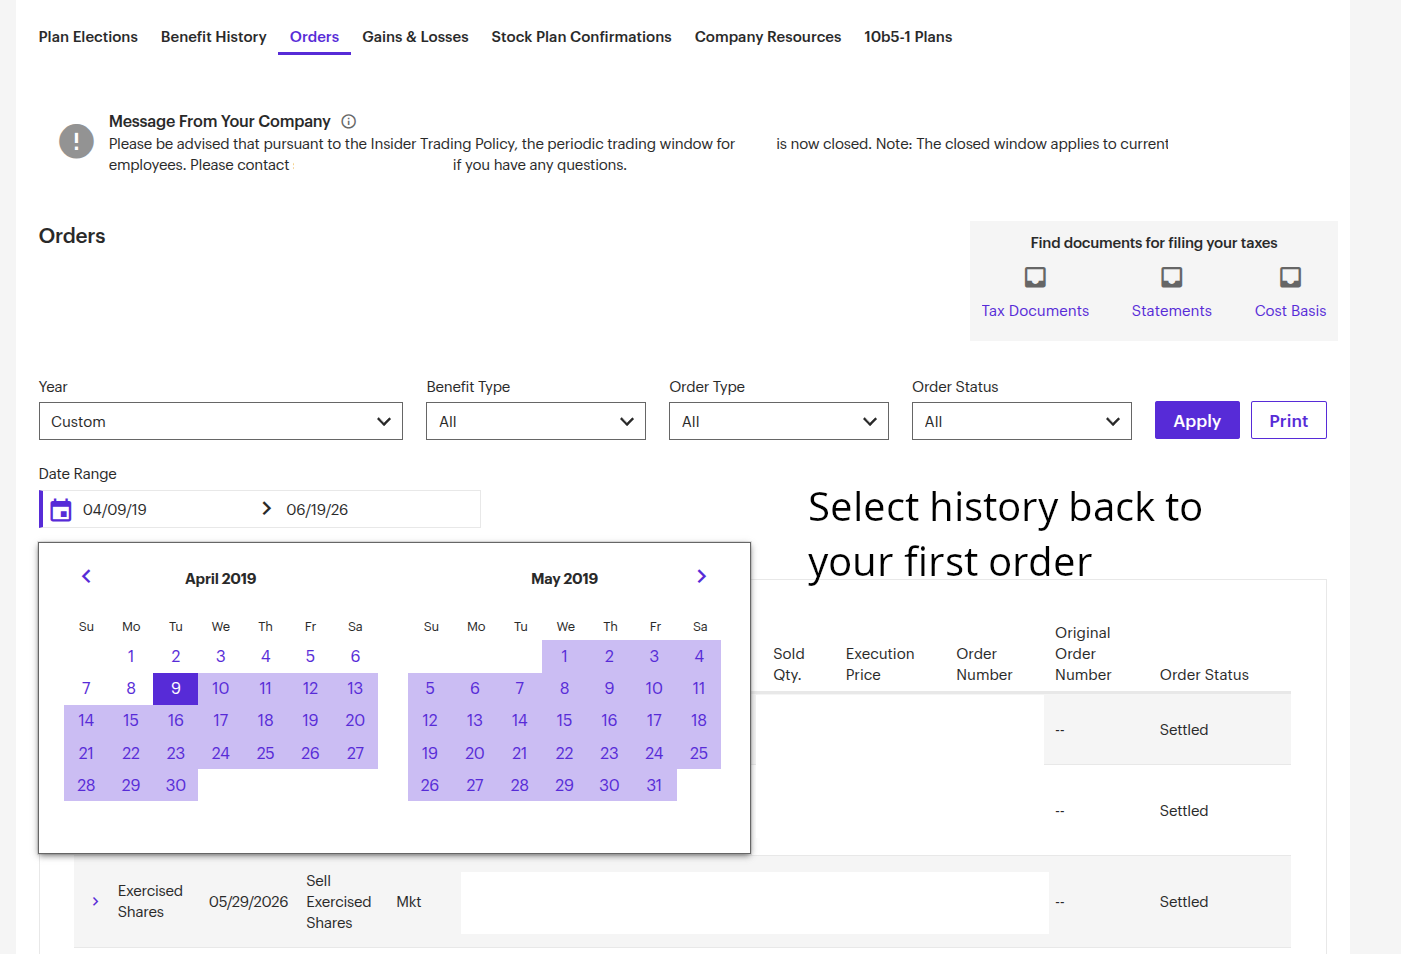The width and height of the screenshot is (1401, 954).
Task: Expand the Exercised Shares order row
Action: tap(95, 901)
